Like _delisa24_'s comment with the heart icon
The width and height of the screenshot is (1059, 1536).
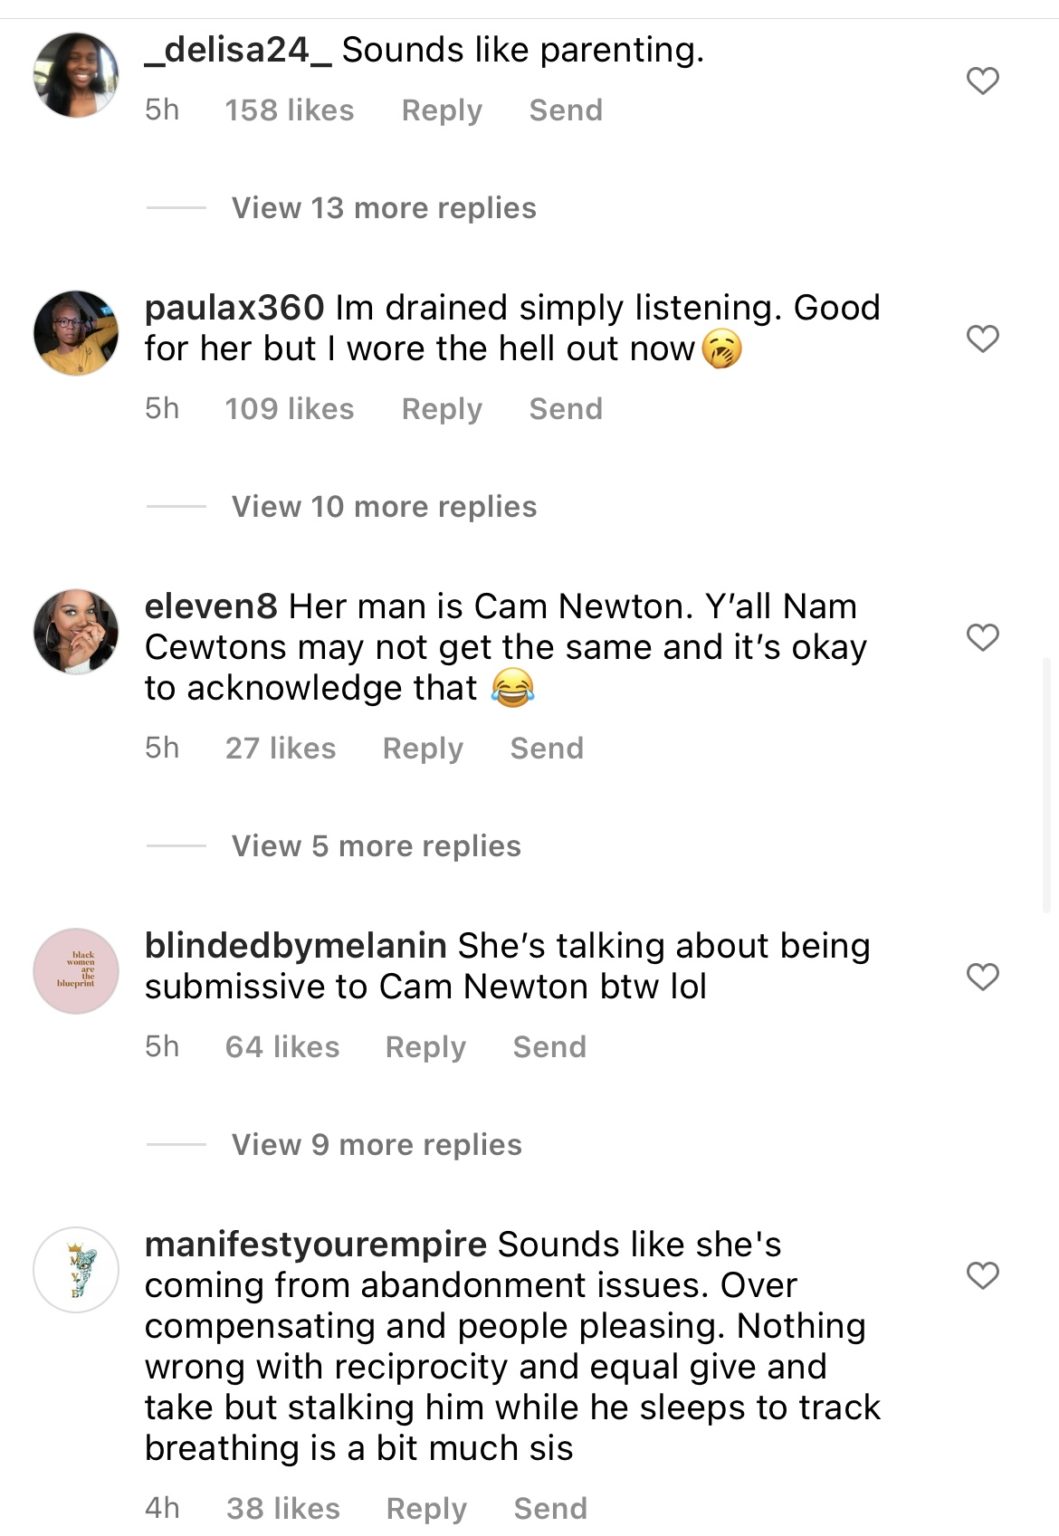pos(984,82)
